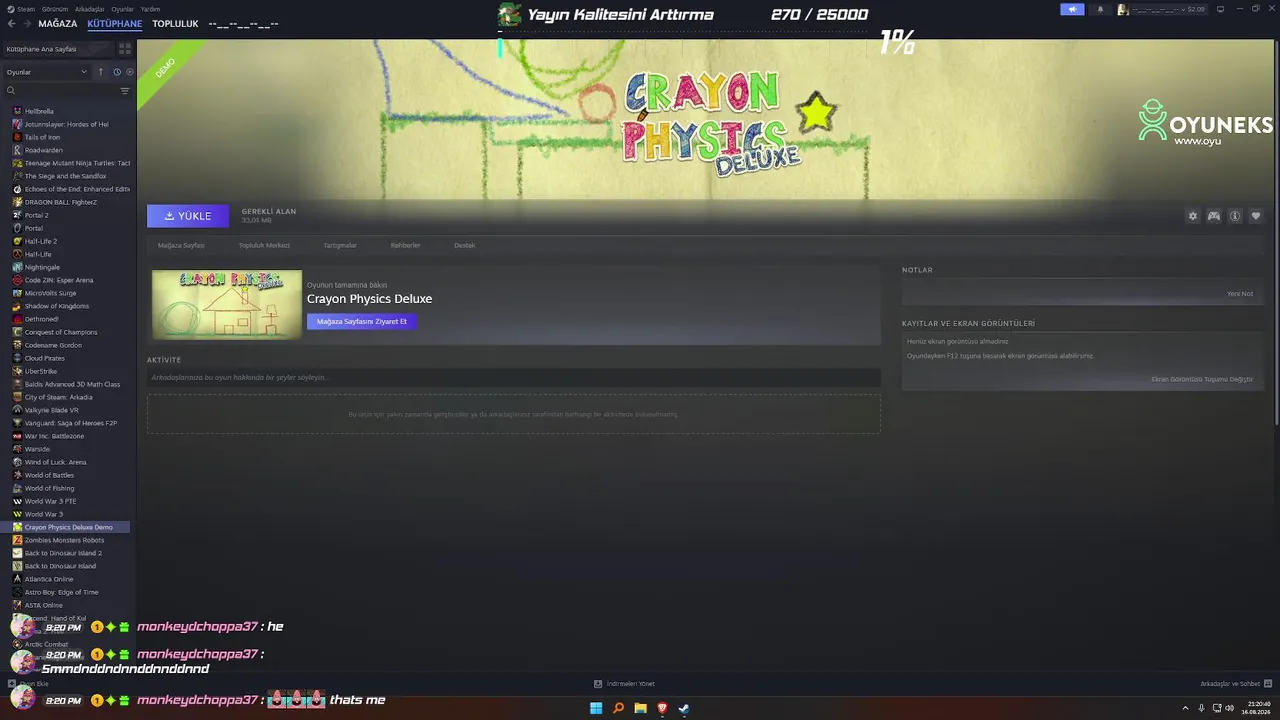Open the account profile dropdown
This screenshot has height=720, width=1280.
1162,9
